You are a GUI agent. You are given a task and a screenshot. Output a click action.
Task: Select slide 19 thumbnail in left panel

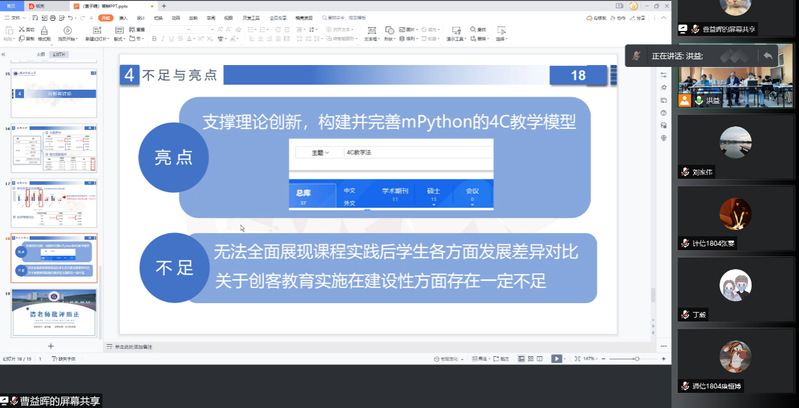pyautogui.click(x=55, y=311)
